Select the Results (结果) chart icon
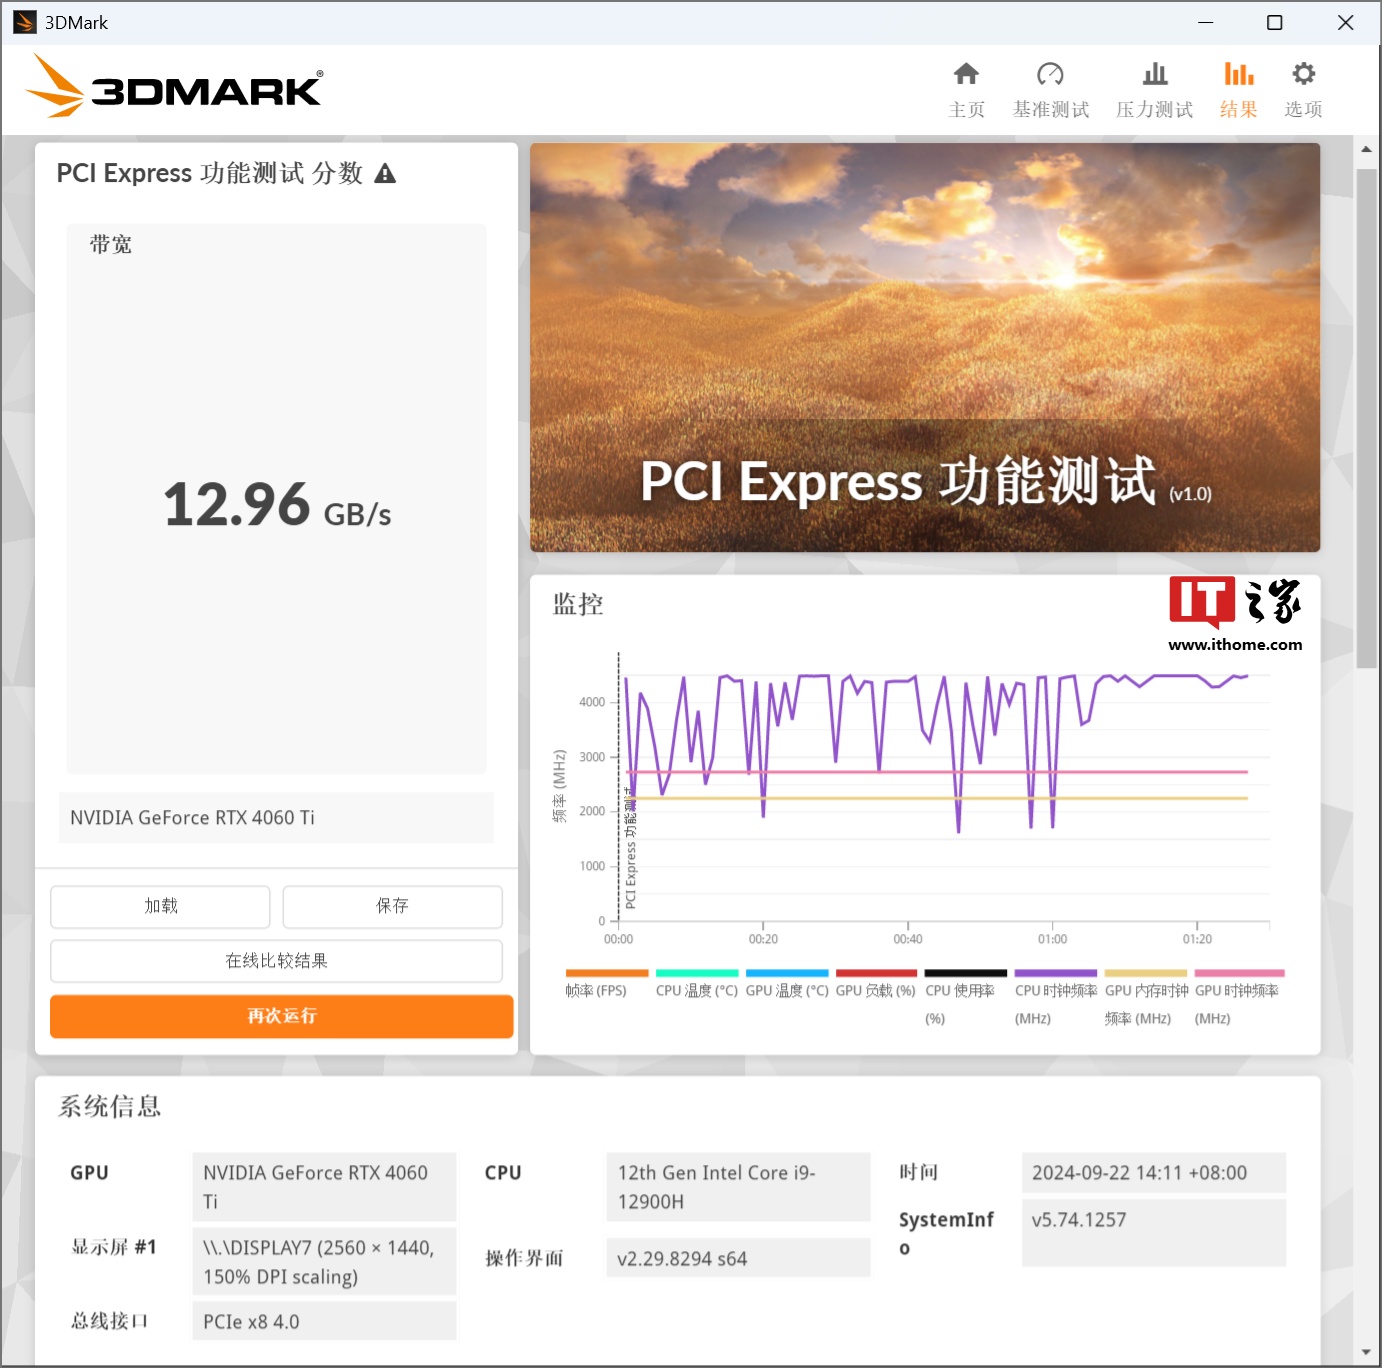The width and height of the screenshot is (1382, 1368). [1238, 75]
